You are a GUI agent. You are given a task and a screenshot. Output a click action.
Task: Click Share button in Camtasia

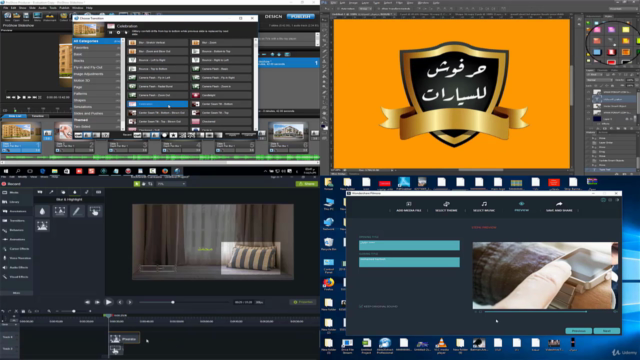(307, 184)
